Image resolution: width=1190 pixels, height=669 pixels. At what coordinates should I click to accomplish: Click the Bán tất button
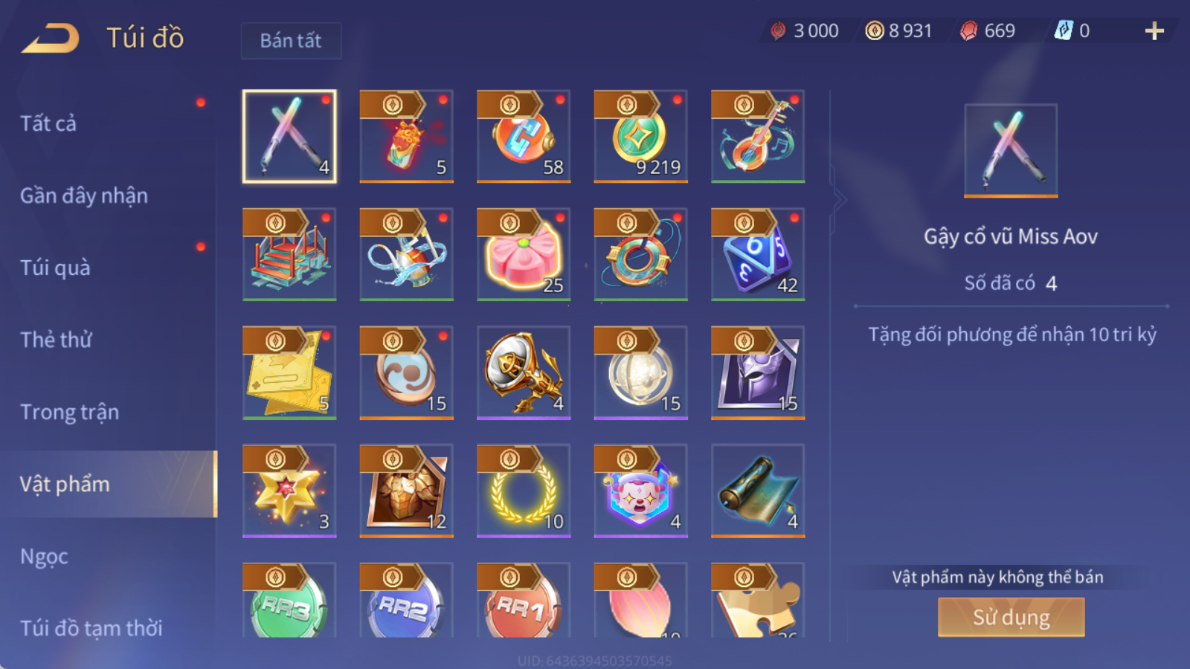point(291,40)
